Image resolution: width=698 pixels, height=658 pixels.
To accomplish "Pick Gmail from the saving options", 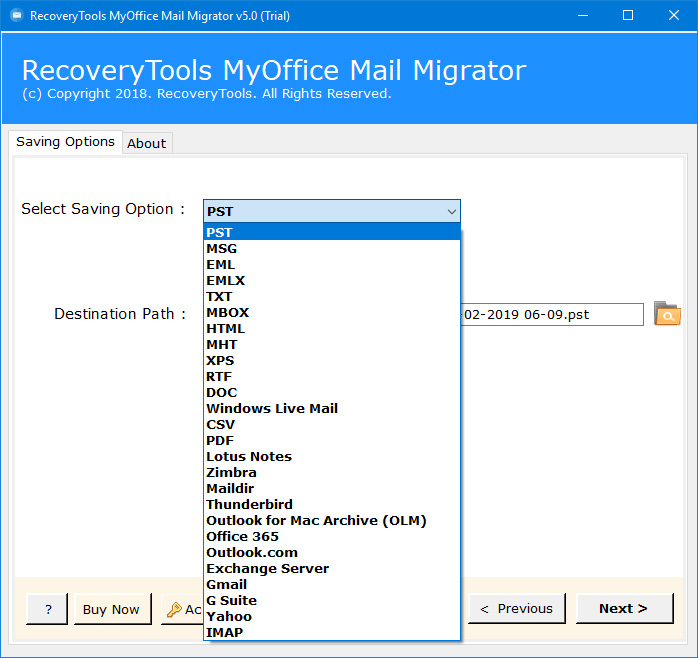I will 332,585.
